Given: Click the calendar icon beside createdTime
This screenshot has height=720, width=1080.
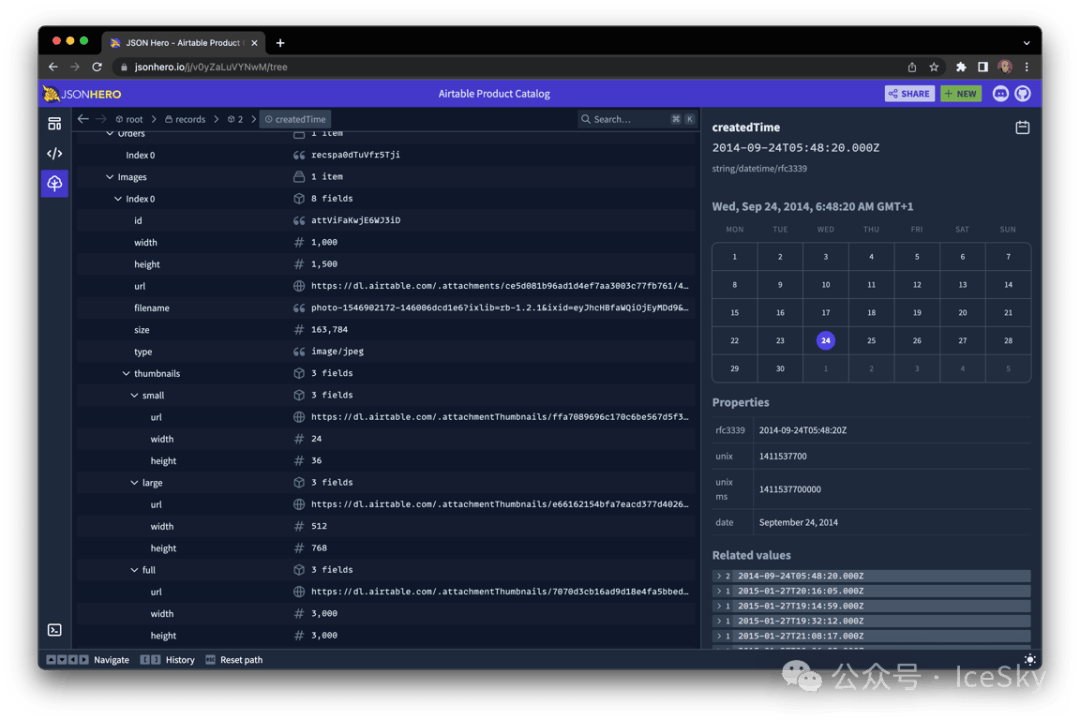Looking at the screenshot, I should coord(1022,128).
